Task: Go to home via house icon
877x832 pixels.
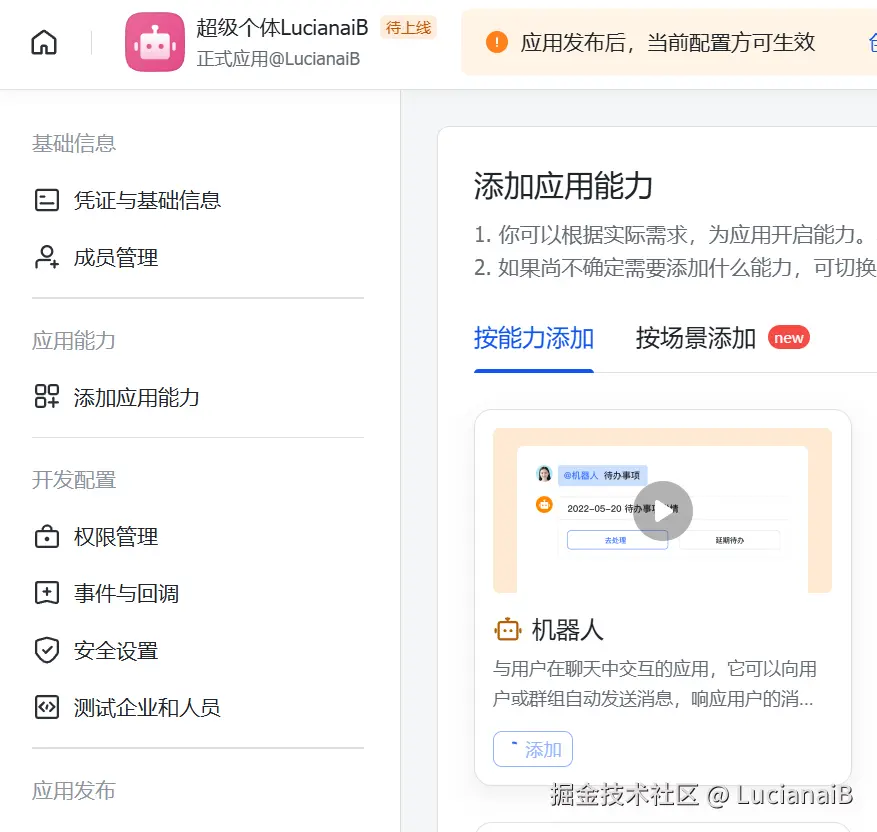Action: pos(44,42)
